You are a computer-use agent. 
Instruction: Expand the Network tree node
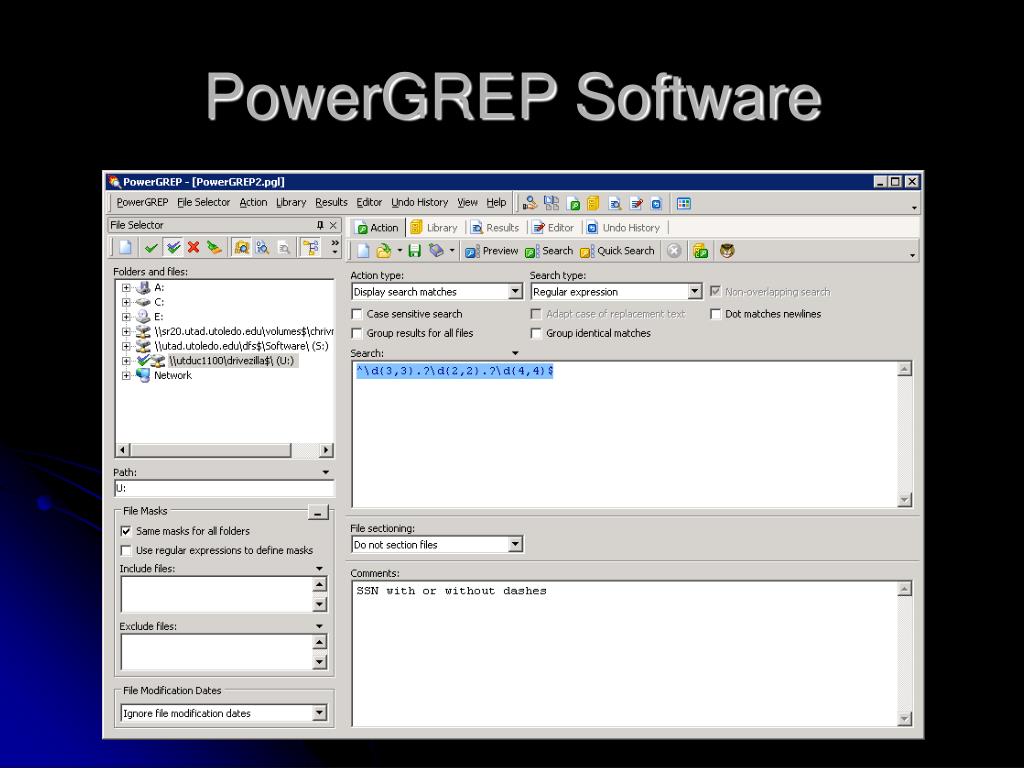coord(126,375)
